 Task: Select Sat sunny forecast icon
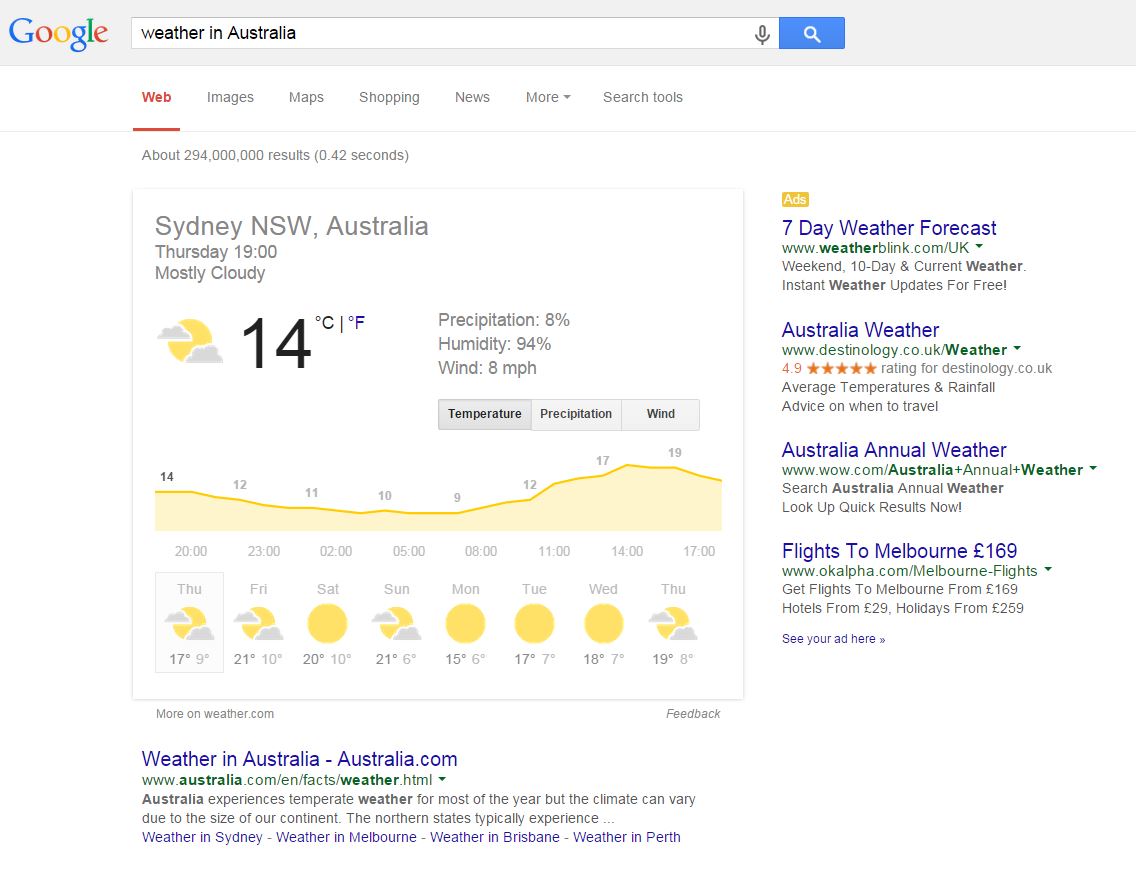pos(327,624)
